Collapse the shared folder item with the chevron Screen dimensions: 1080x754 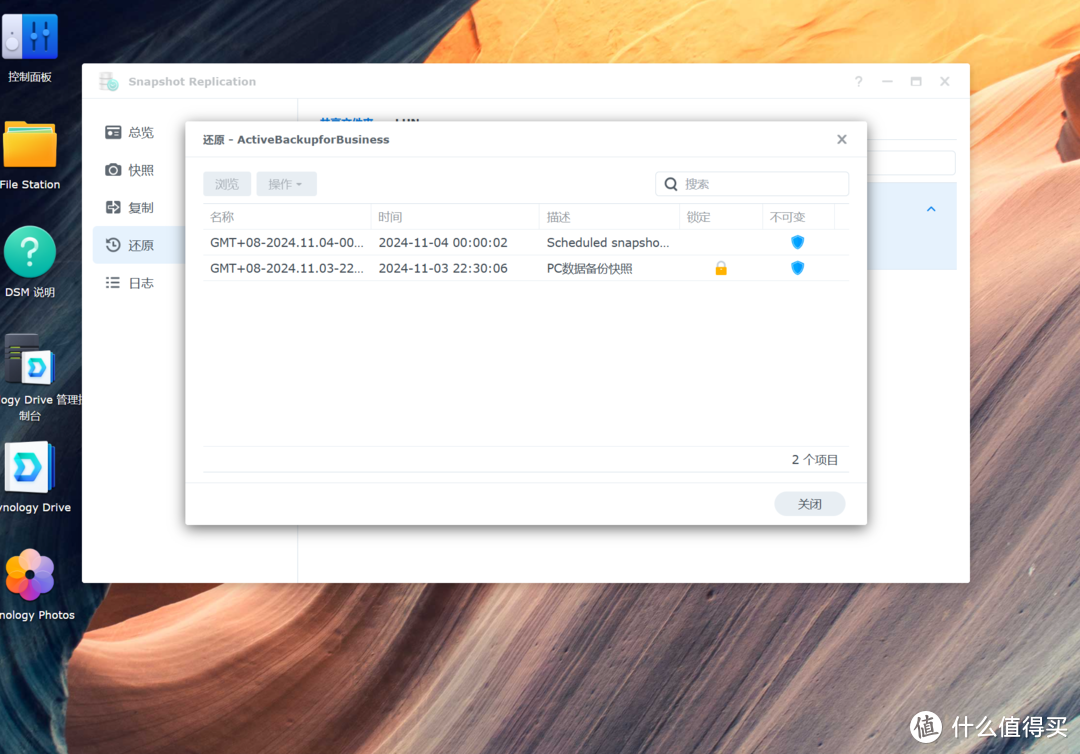[931, 210]
